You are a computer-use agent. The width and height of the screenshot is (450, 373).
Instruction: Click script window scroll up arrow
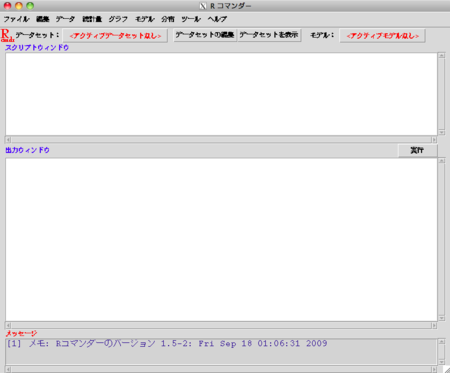[442, 56]
